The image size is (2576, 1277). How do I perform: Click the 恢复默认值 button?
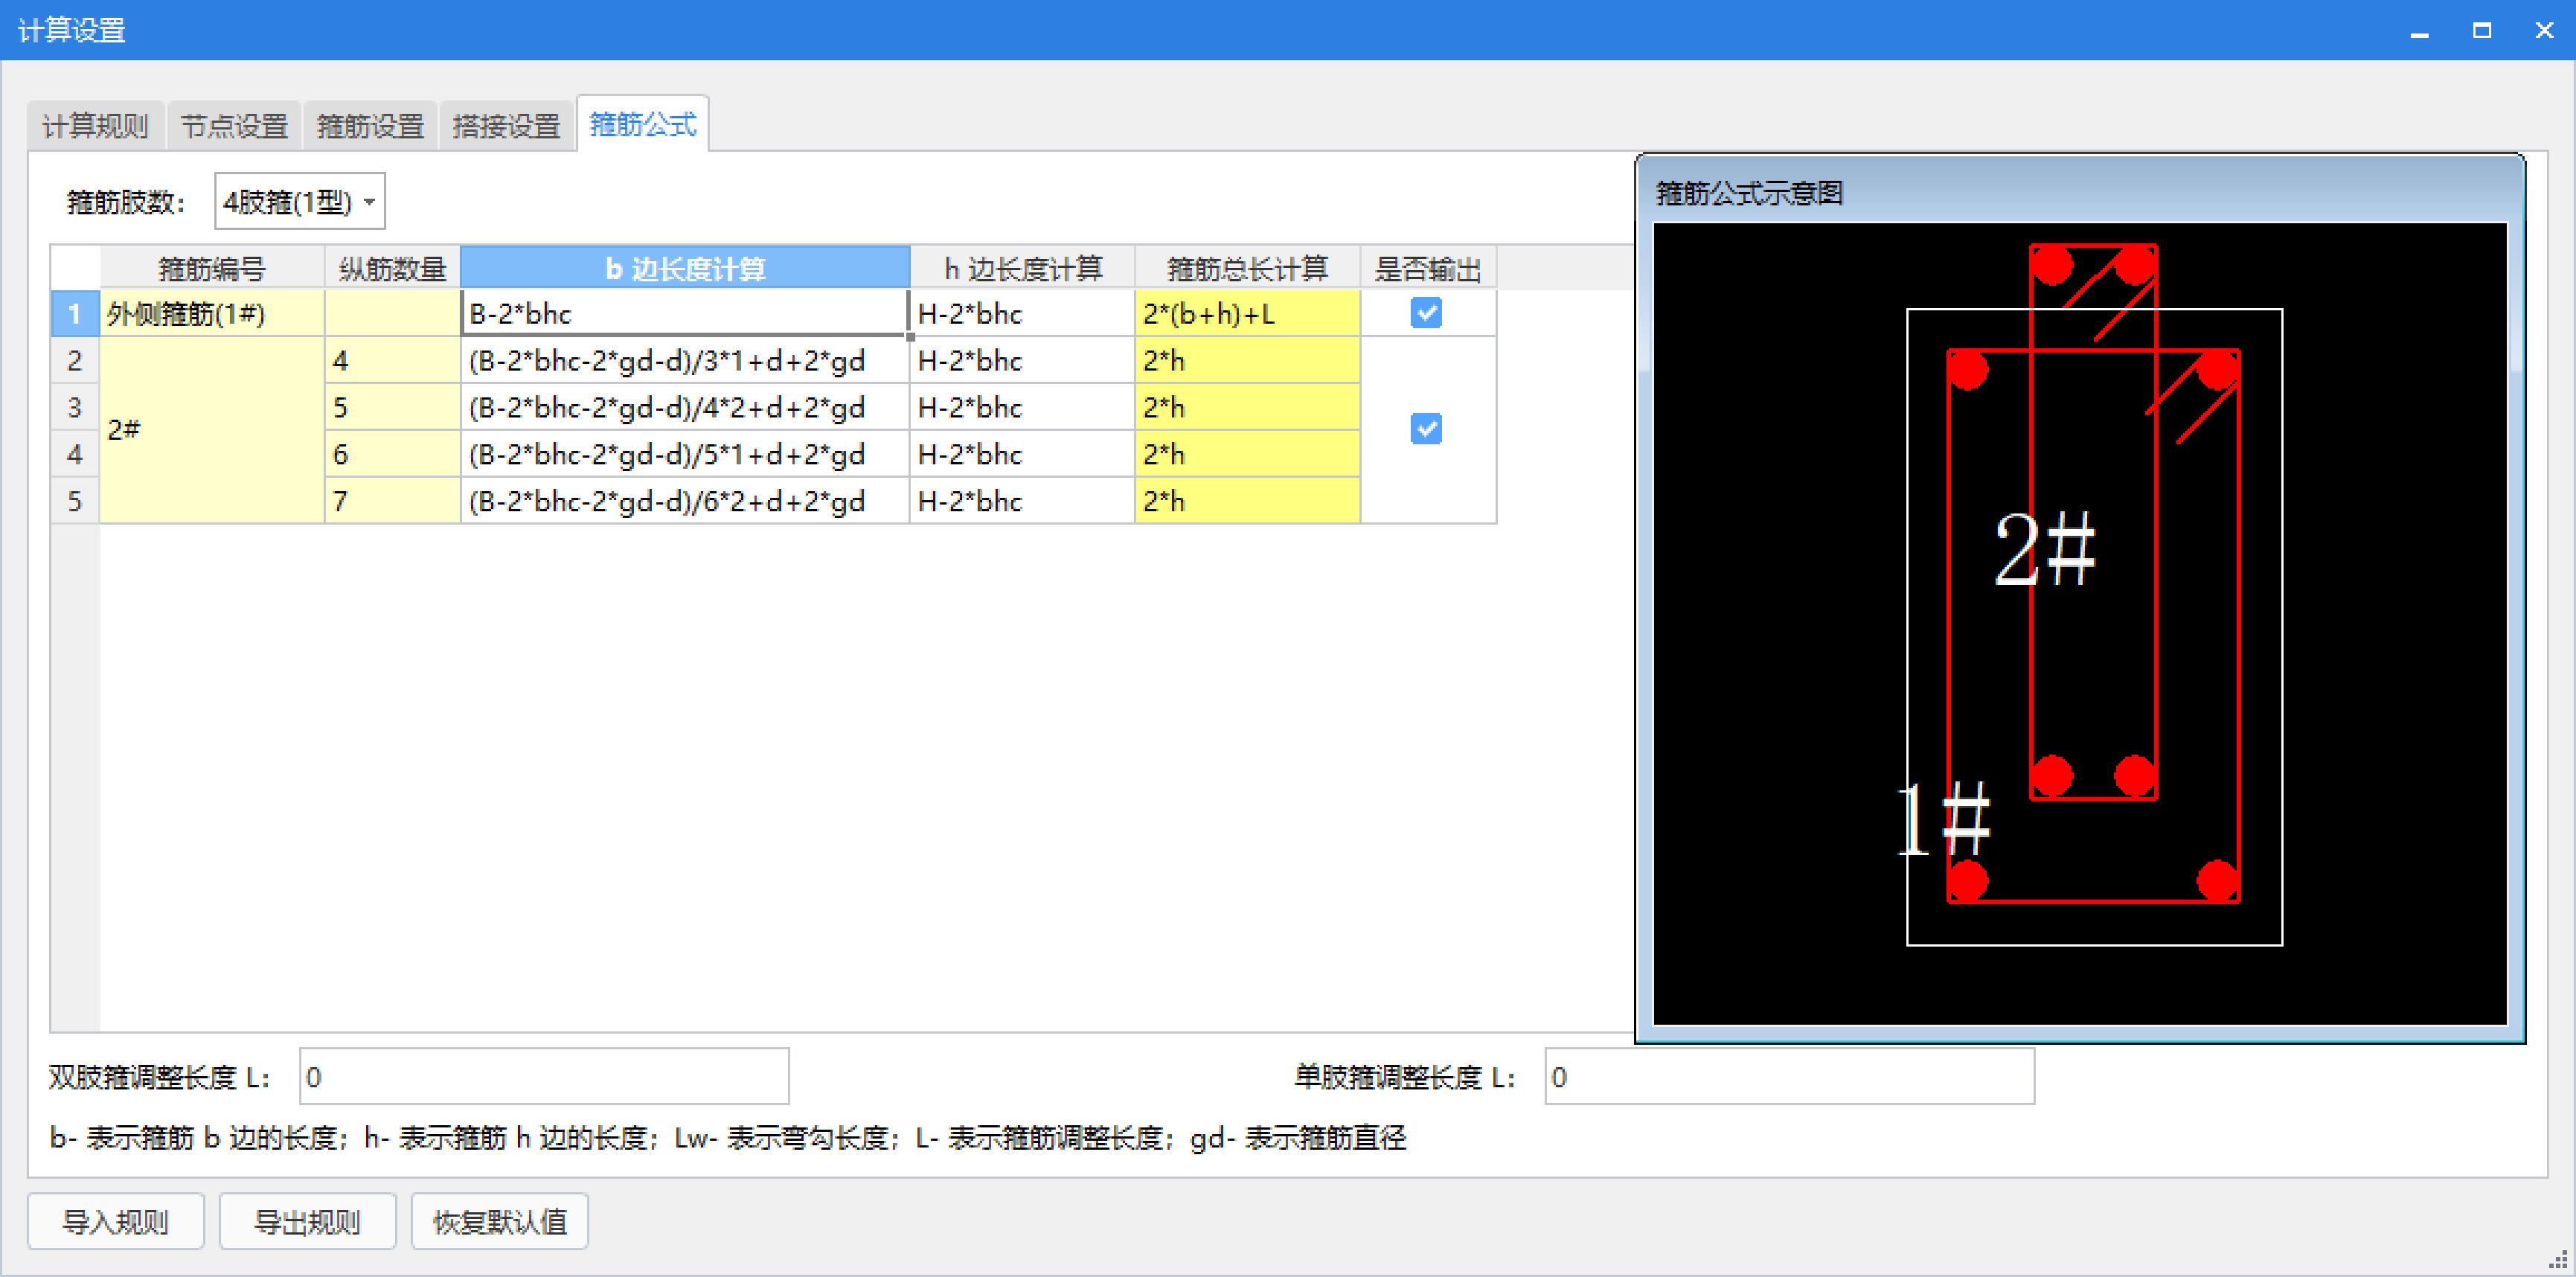click(x=499, y=1221)
